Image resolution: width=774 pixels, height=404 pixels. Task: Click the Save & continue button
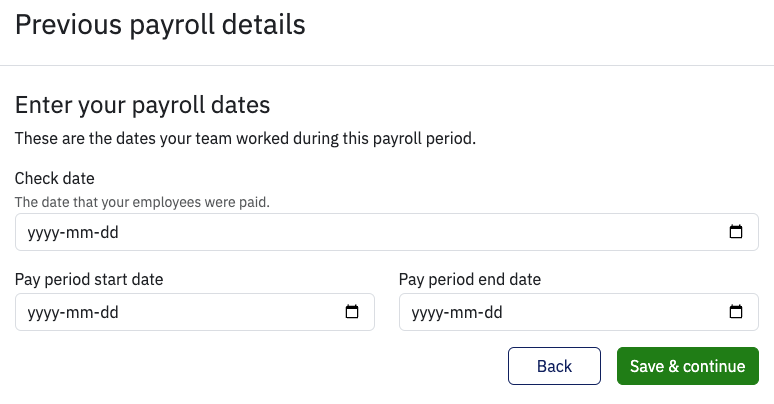click(687, 366)
